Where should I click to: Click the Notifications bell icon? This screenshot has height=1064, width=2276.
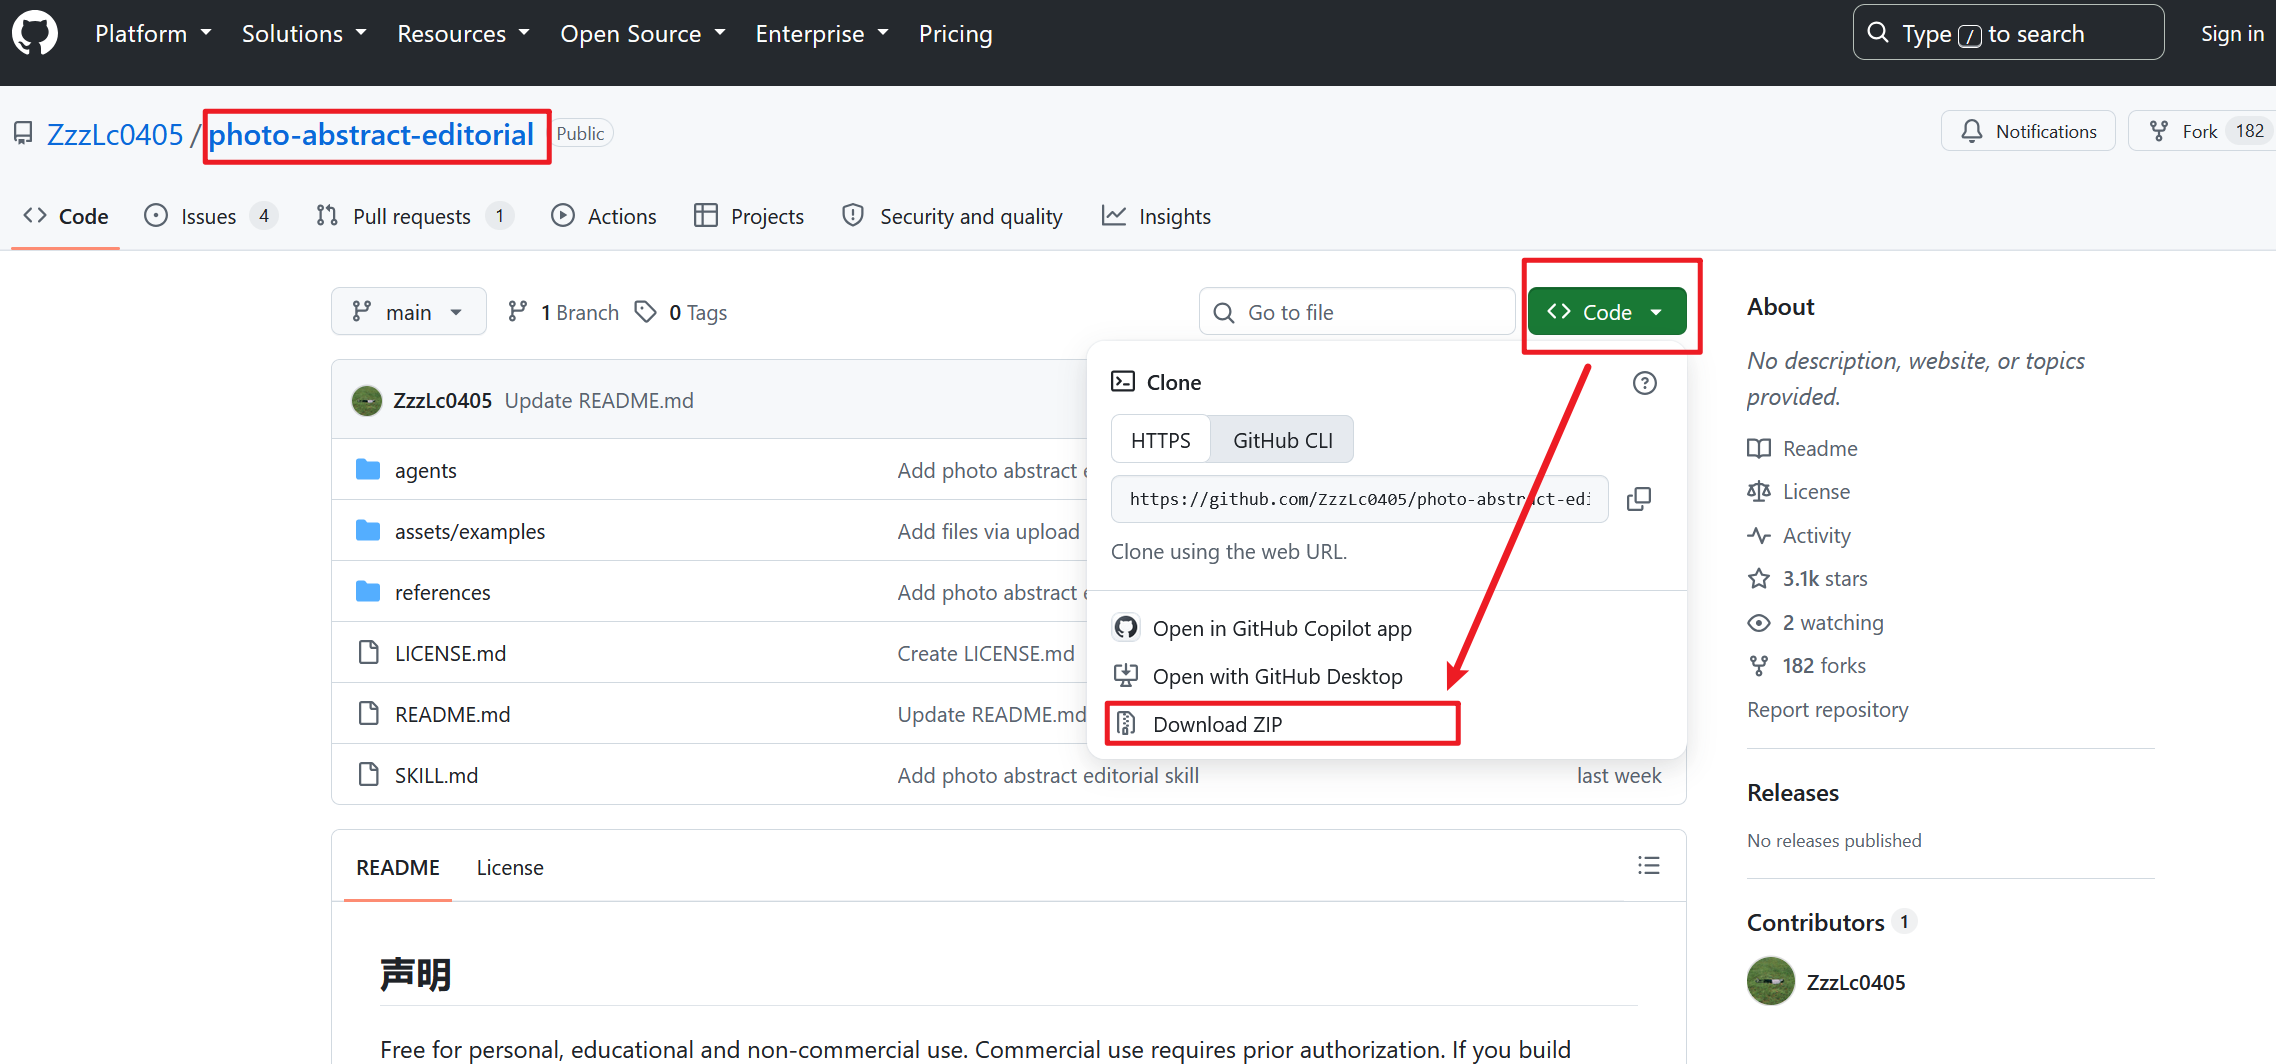point(1972,131)
